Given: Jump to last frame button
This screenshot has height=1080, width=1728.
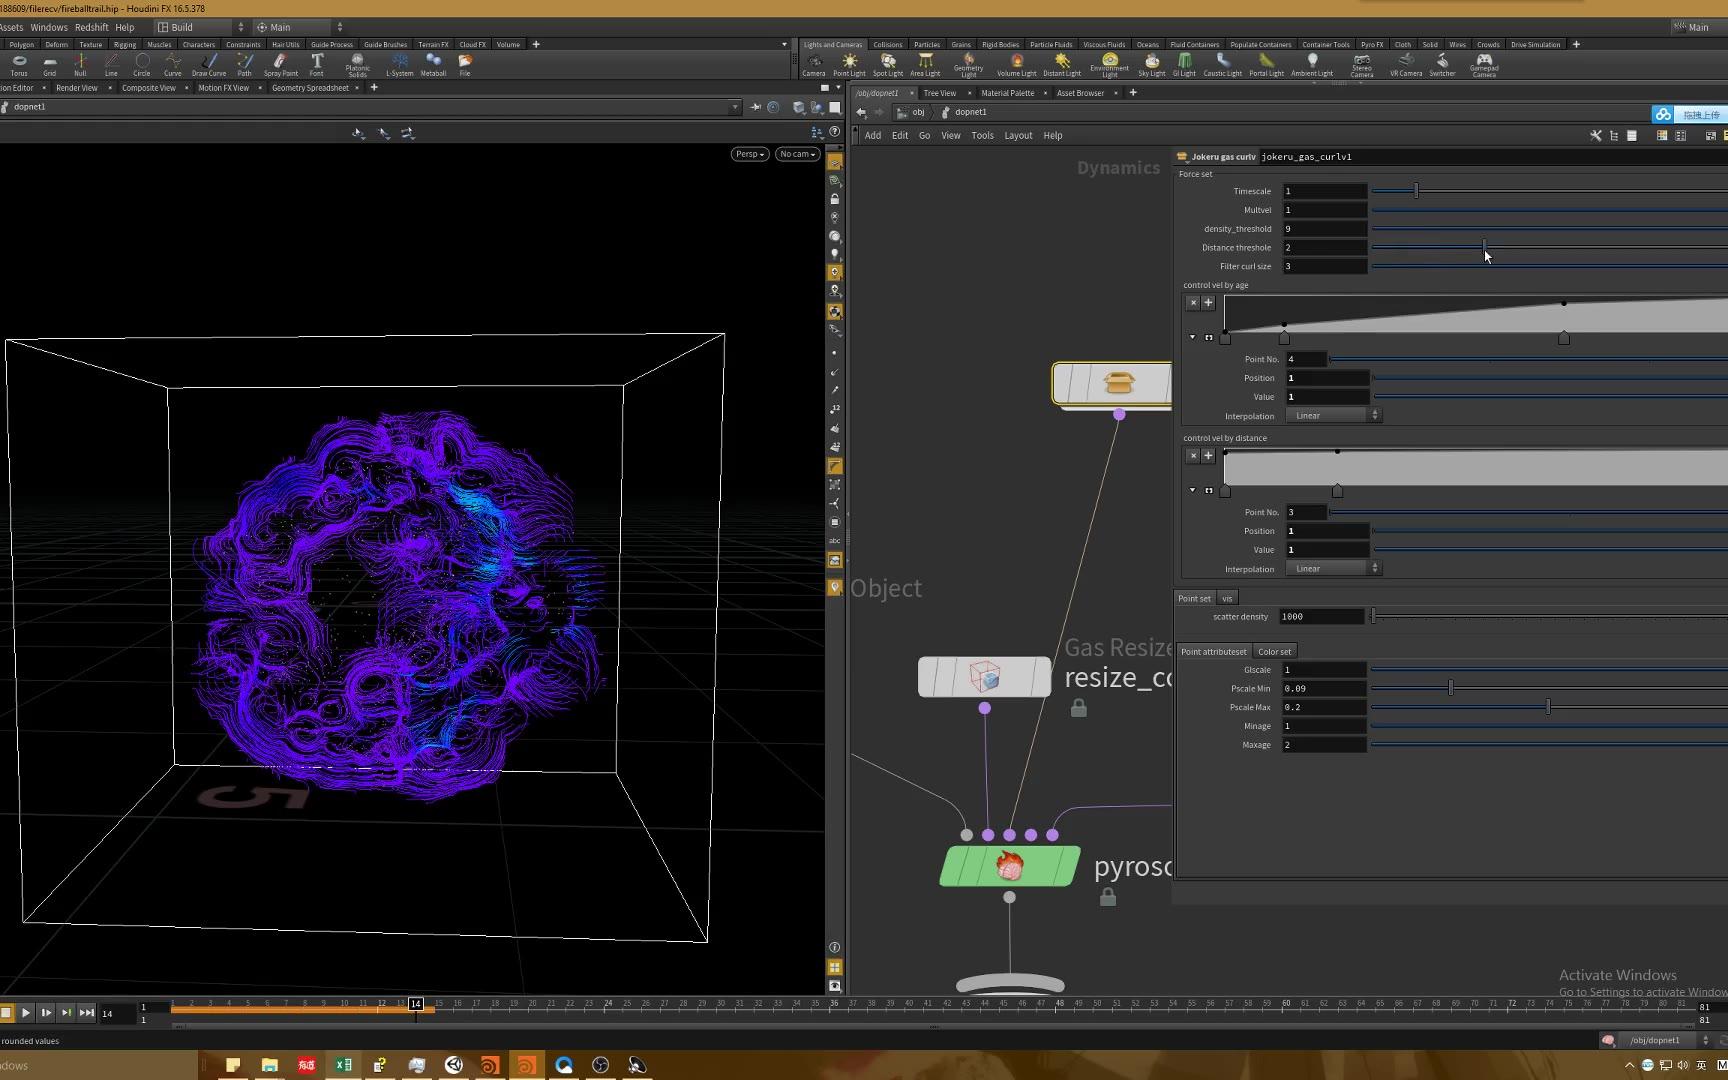Looking at the screenshot, I should click(x=87, y=1013).
